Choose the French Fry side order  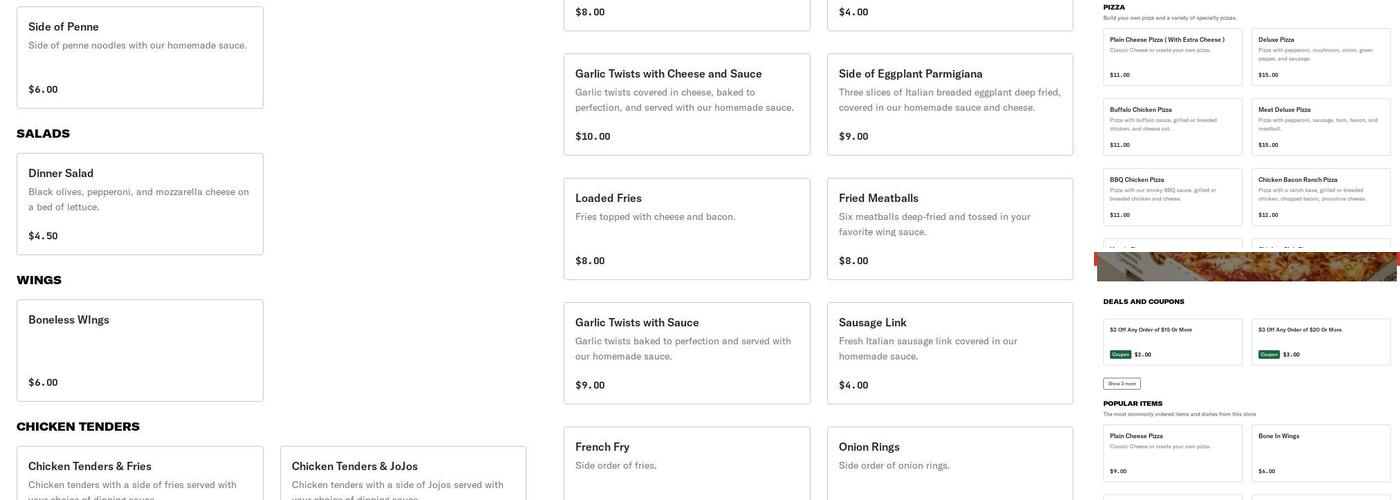(686, 462)
